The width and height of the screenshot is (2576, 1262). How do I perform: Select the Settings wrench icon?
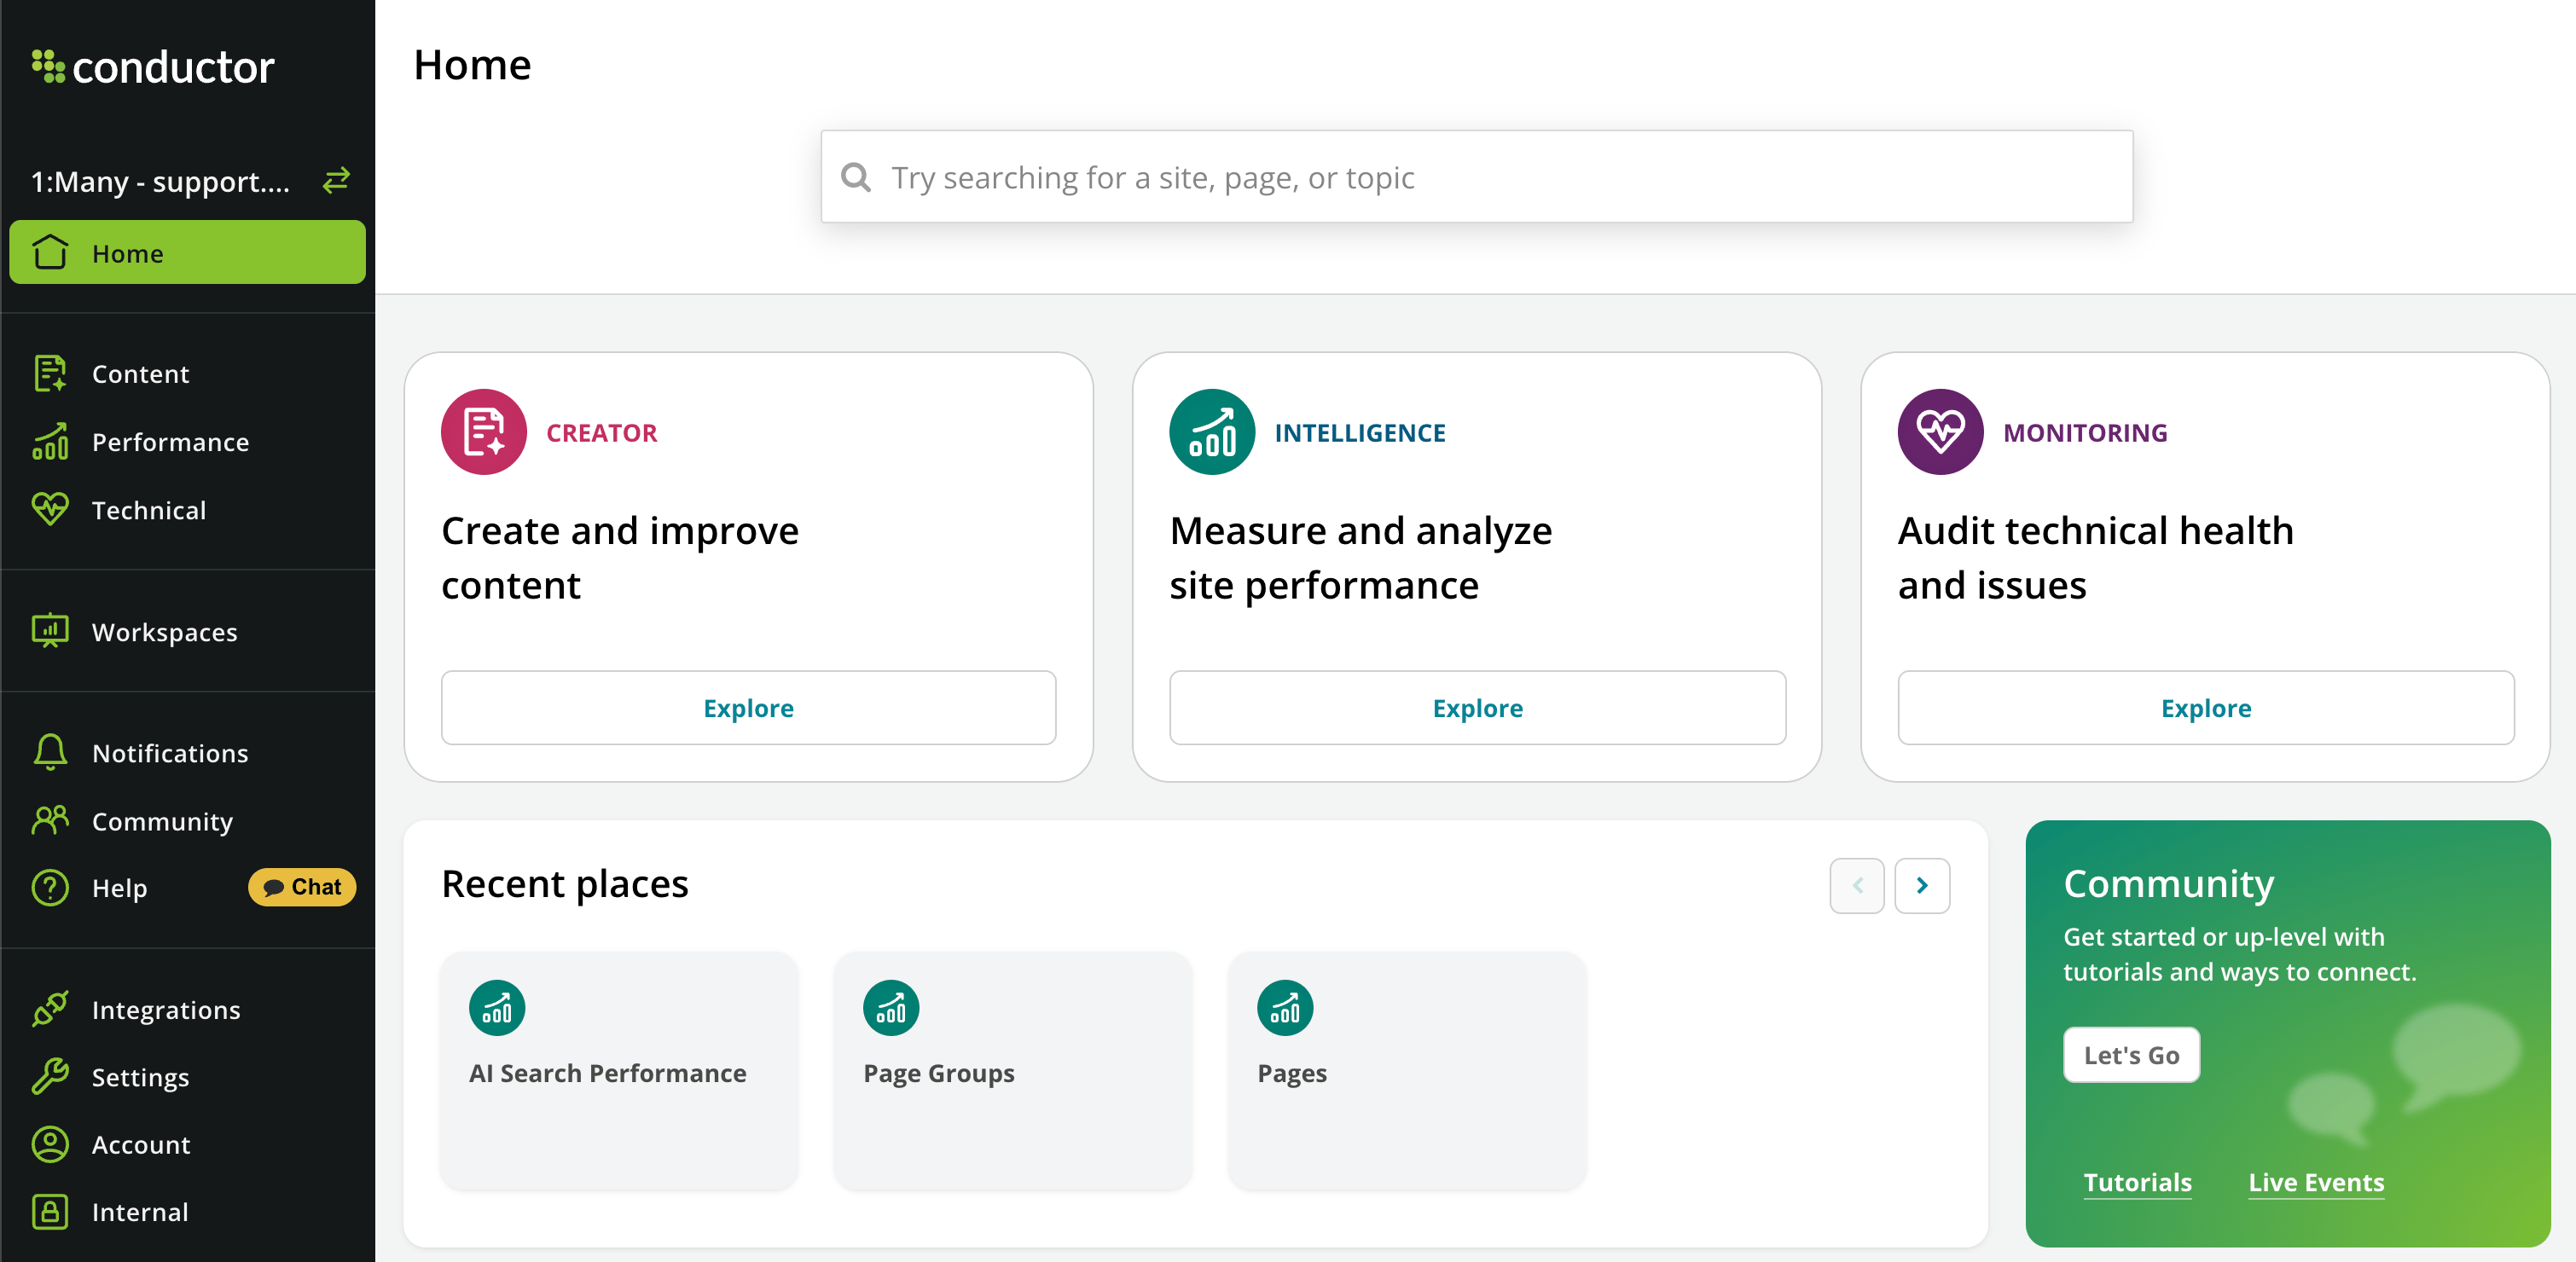(50, 1076)
